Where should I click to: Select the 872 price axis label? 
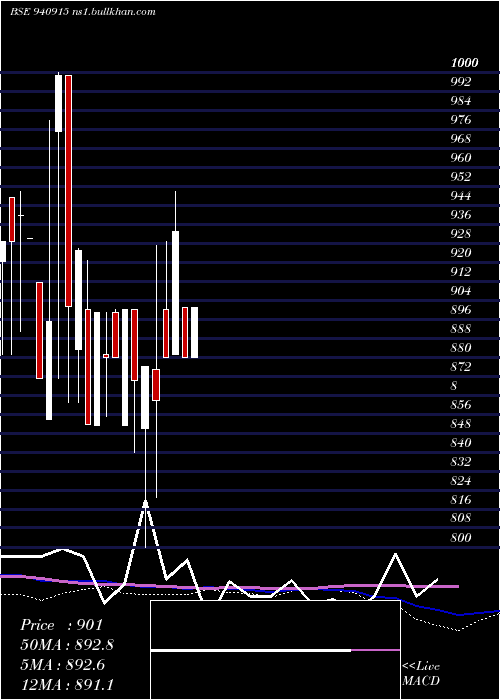pyautogui.click(x=461, y=367)
